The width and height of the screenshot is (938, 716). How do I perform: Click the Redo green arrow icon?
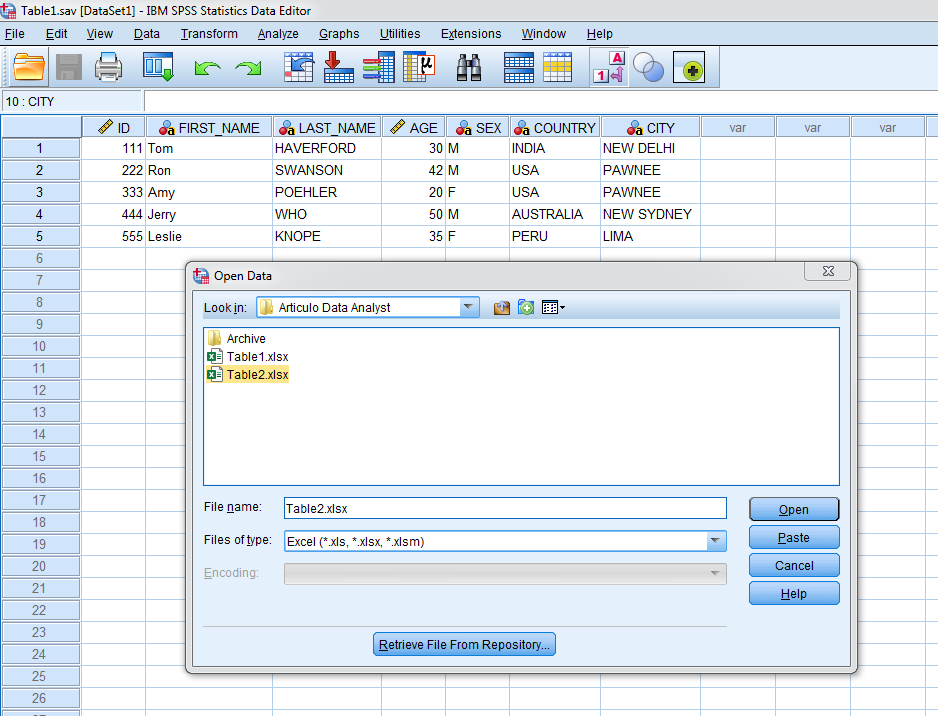point(248,68)
